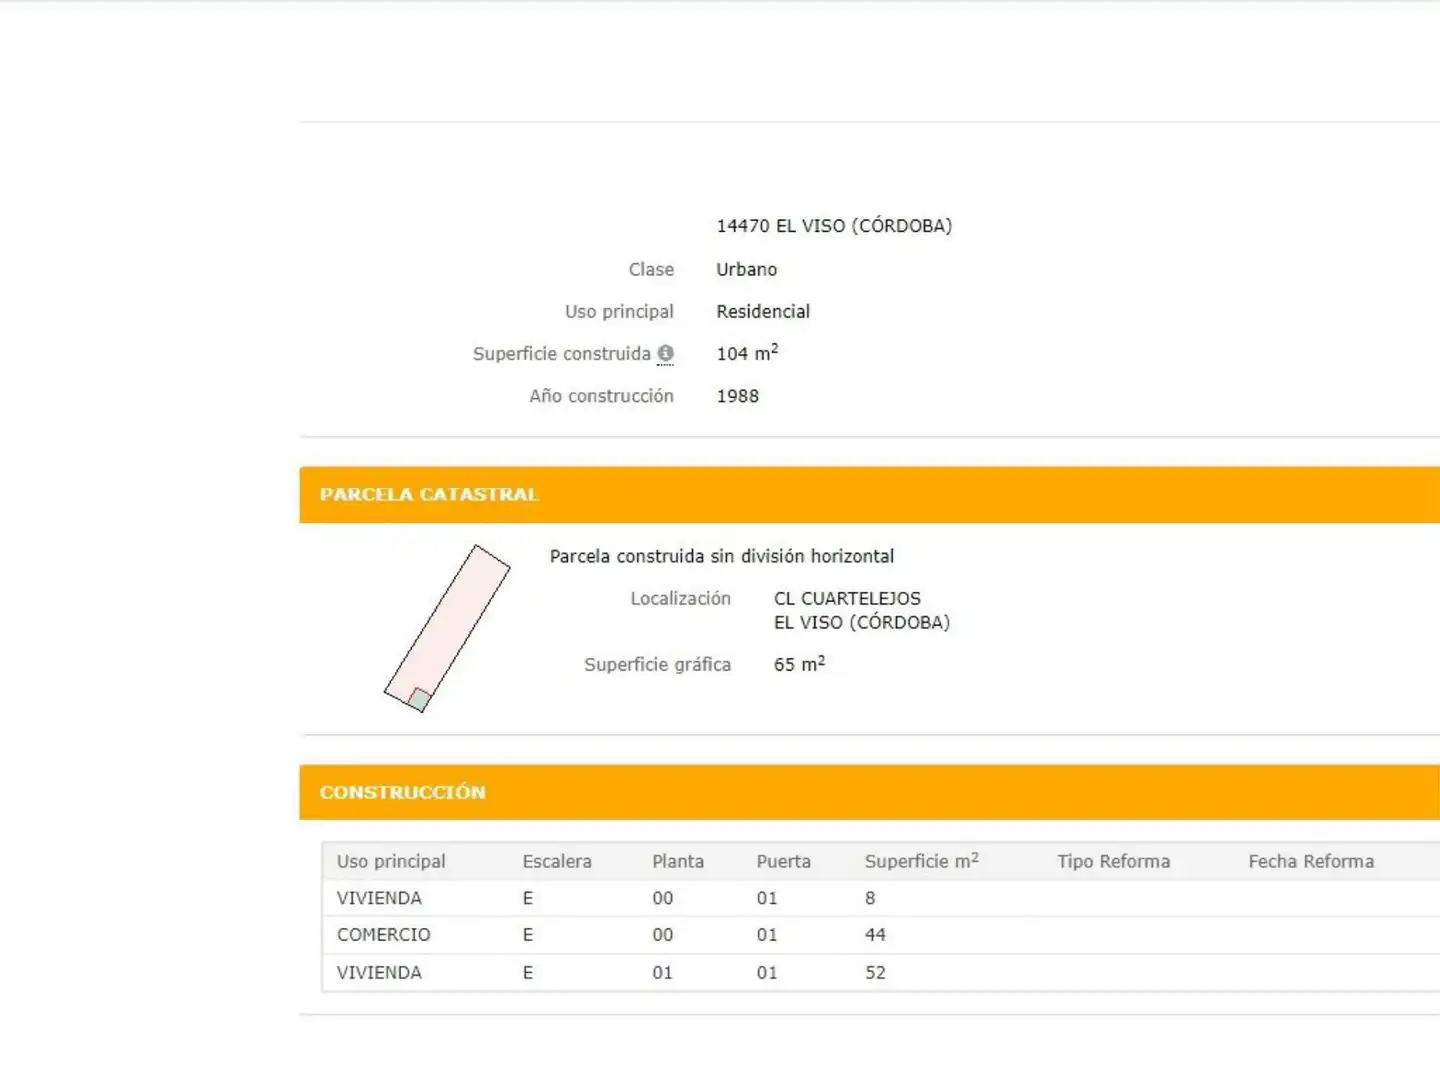The image size is (1440, 1080).
Task: Click the Superficie gráfica label
Action: point(657,664)
